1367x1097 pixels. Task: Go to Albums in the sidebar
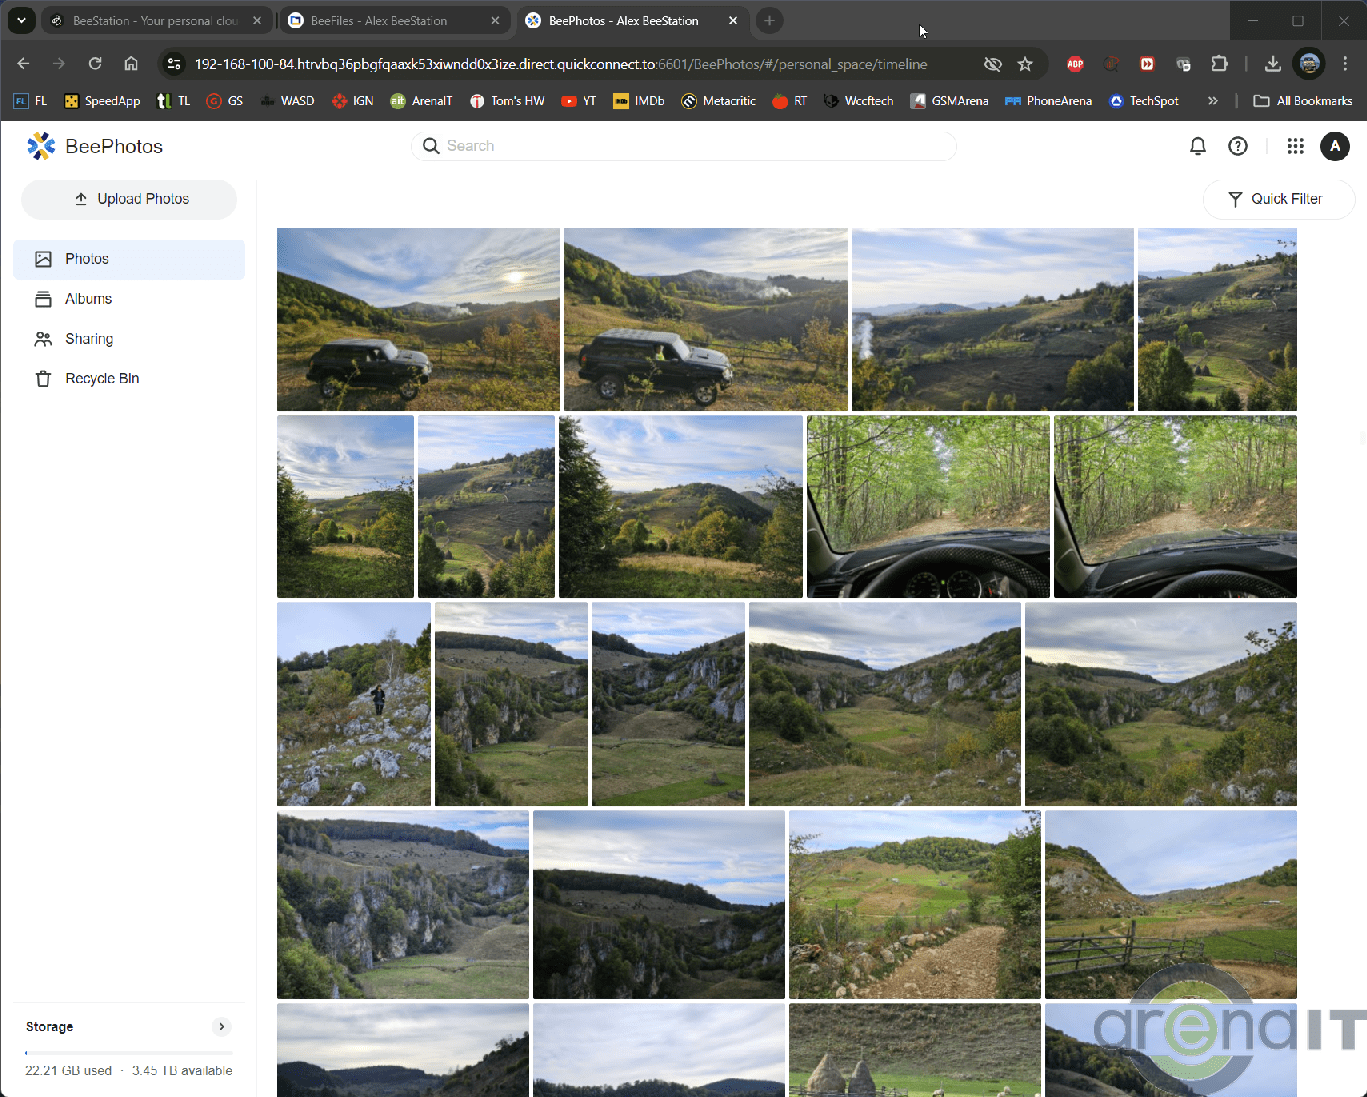coord(88,299)
